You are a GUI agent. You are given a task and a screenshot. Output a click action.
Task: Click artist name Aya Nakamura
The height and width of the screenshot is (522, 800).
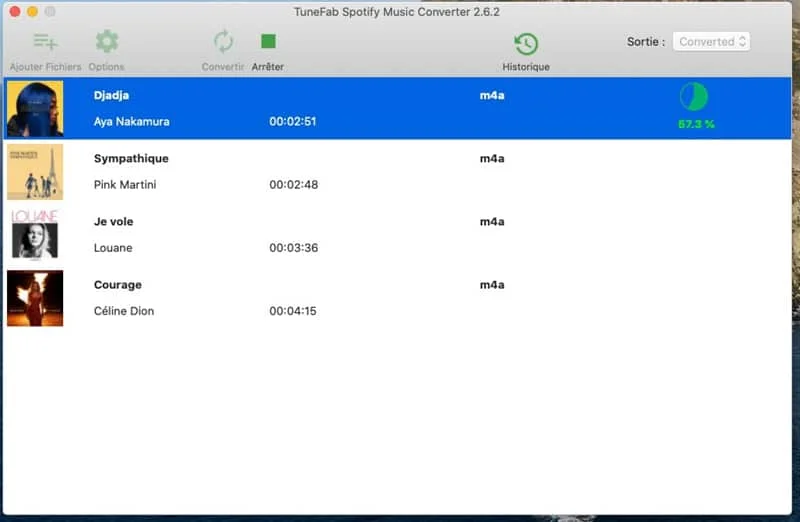132,121
